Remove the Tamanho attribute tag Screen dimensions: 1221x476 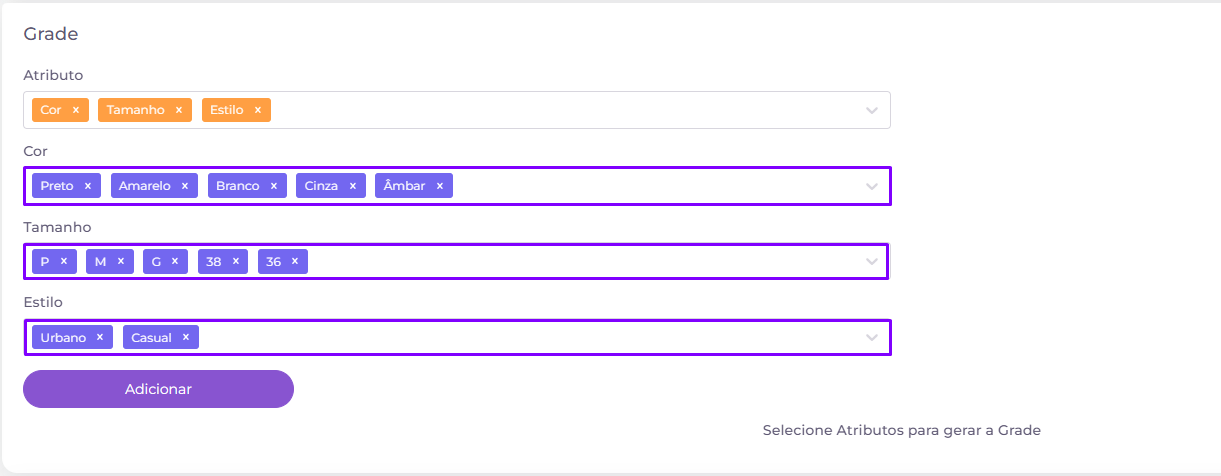pyautogui.click(x=179, y=110)
